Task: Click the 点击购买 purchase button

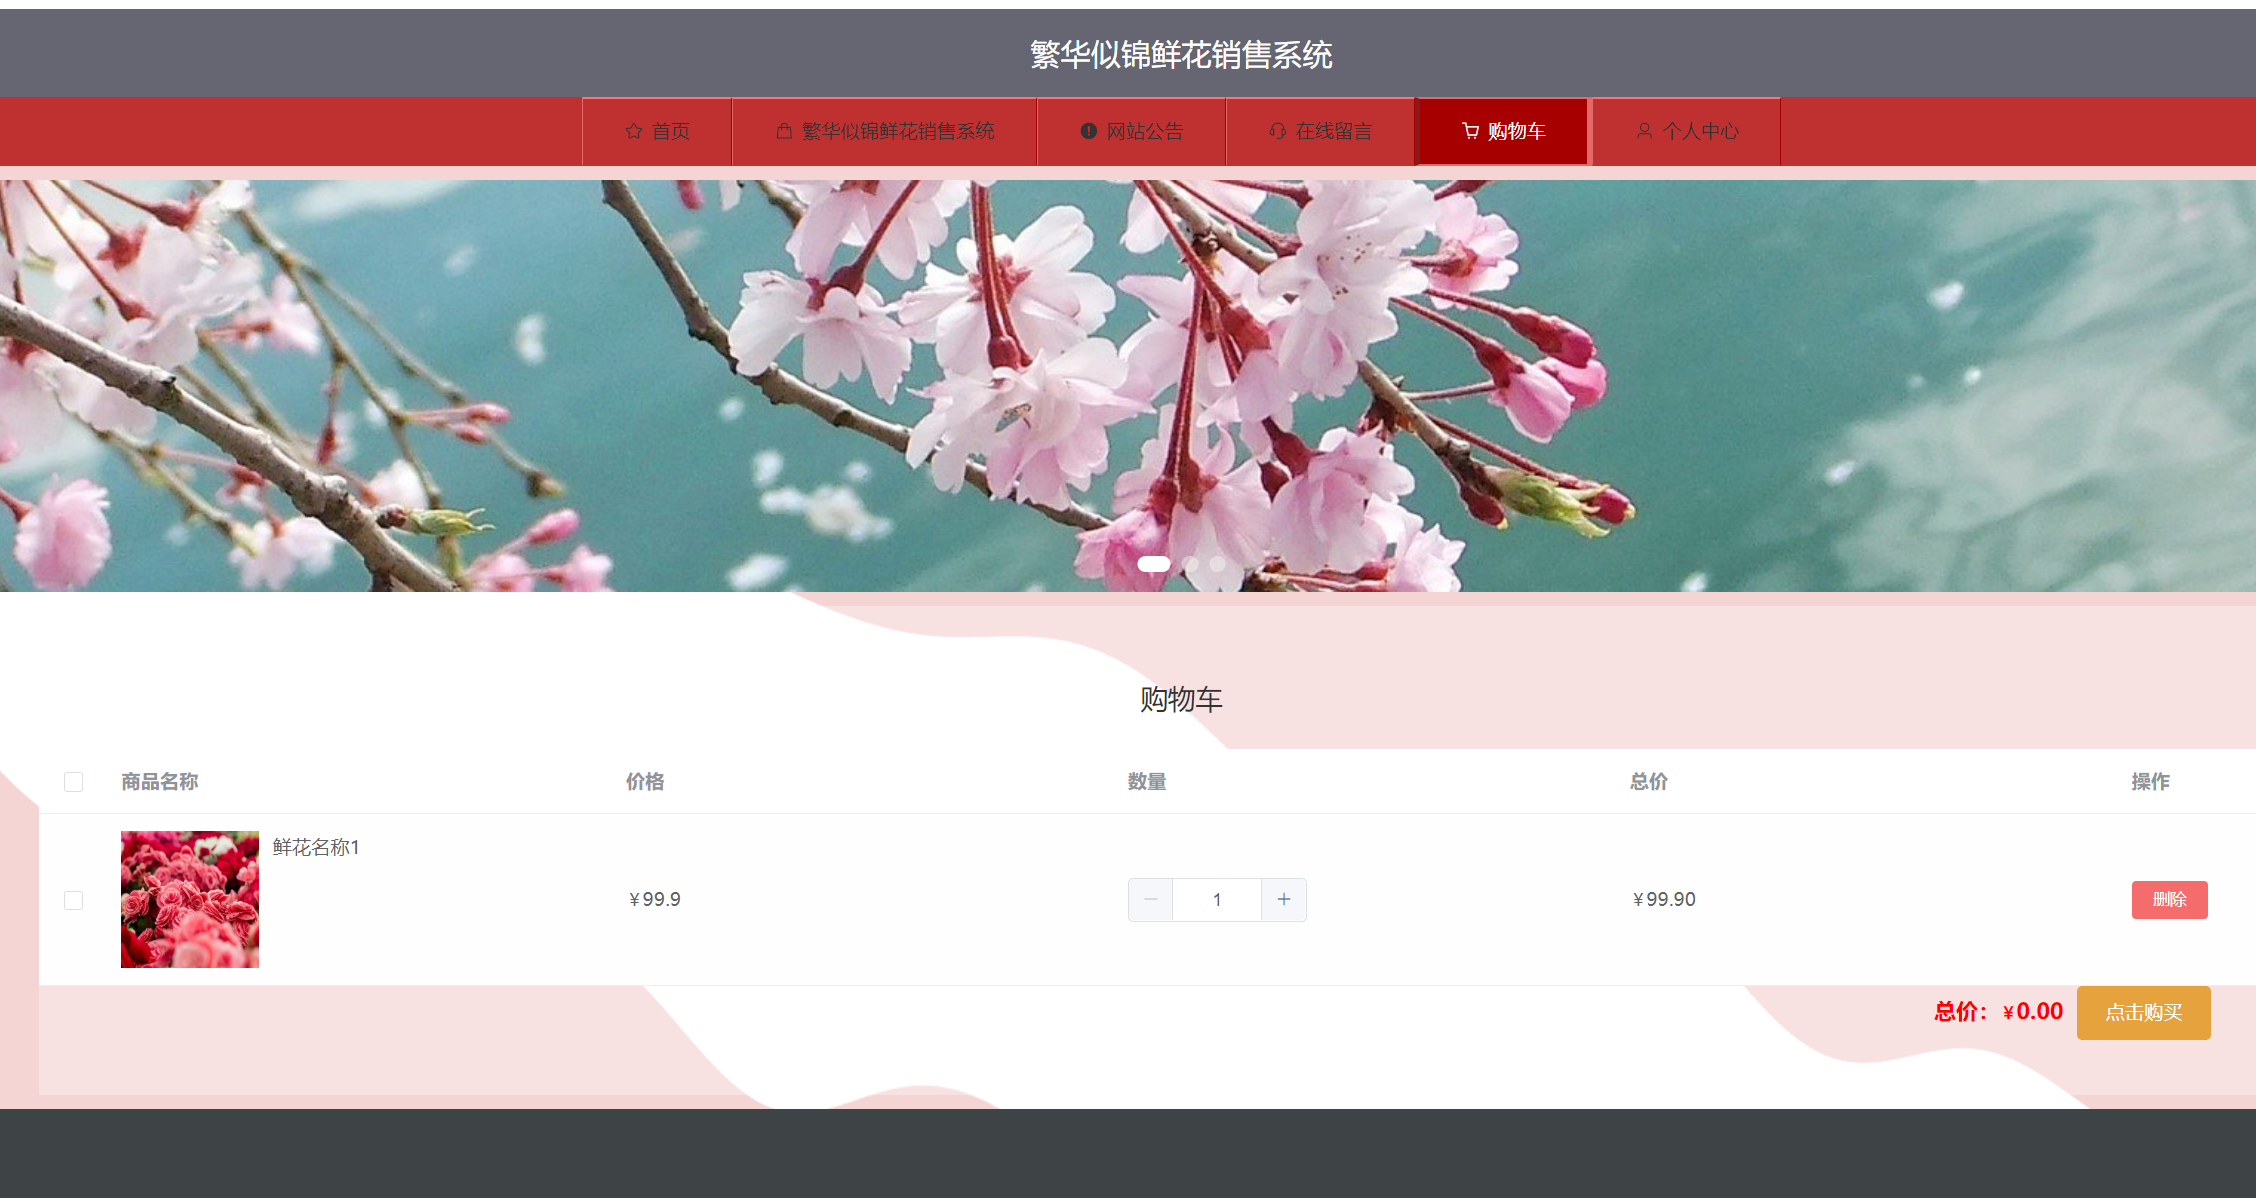Action: (2143, 1012)
